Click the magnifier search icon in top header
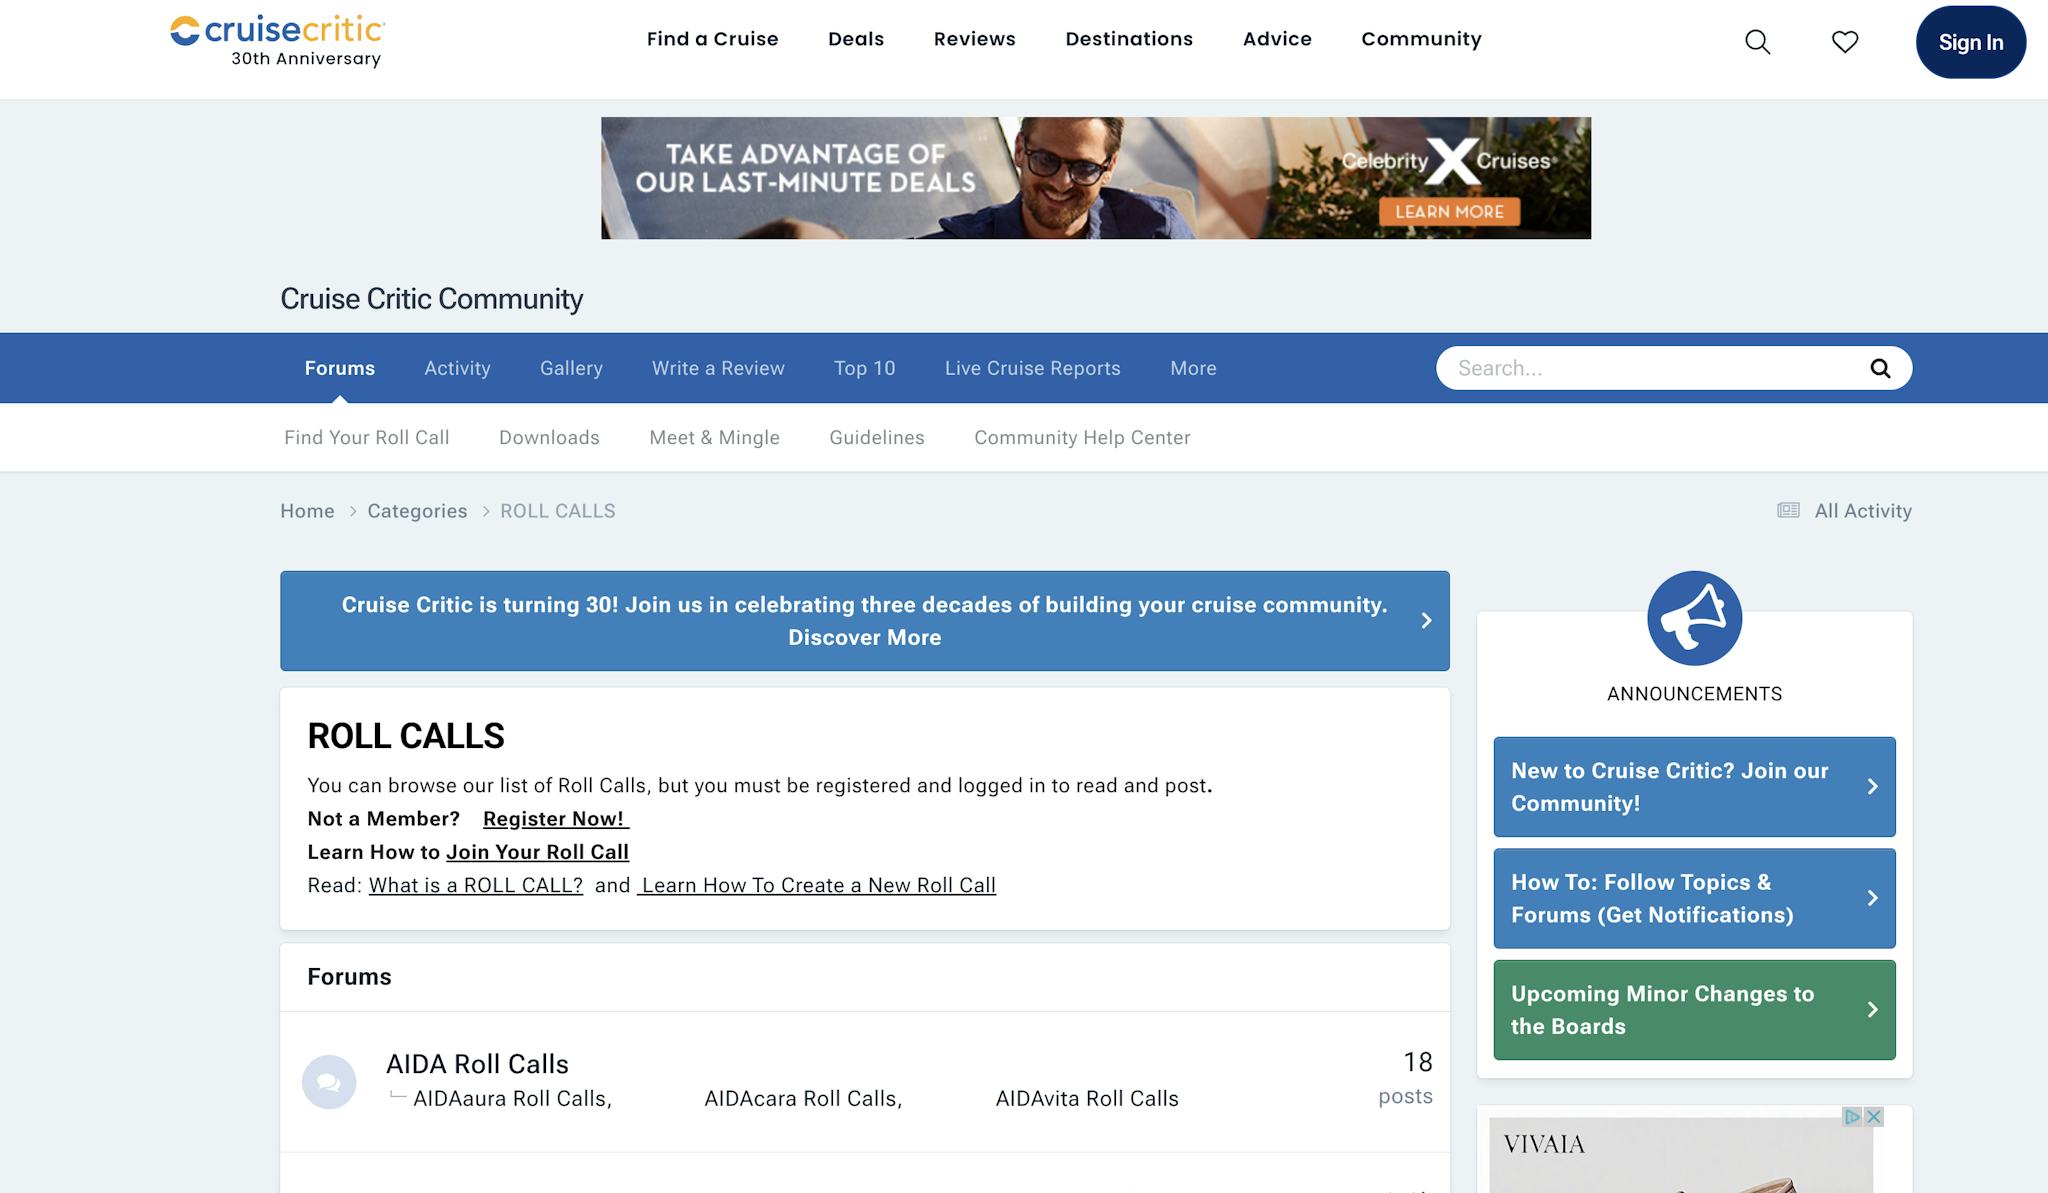The width and height of the screenshot is (2048, 1193). click(x=1757, y=42)
